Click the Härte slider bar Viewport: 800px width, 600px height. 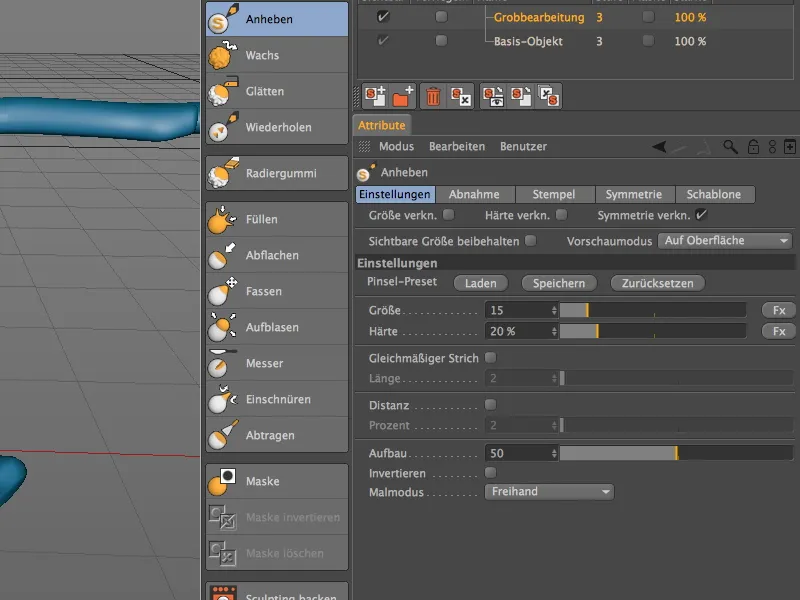(653, 332)
